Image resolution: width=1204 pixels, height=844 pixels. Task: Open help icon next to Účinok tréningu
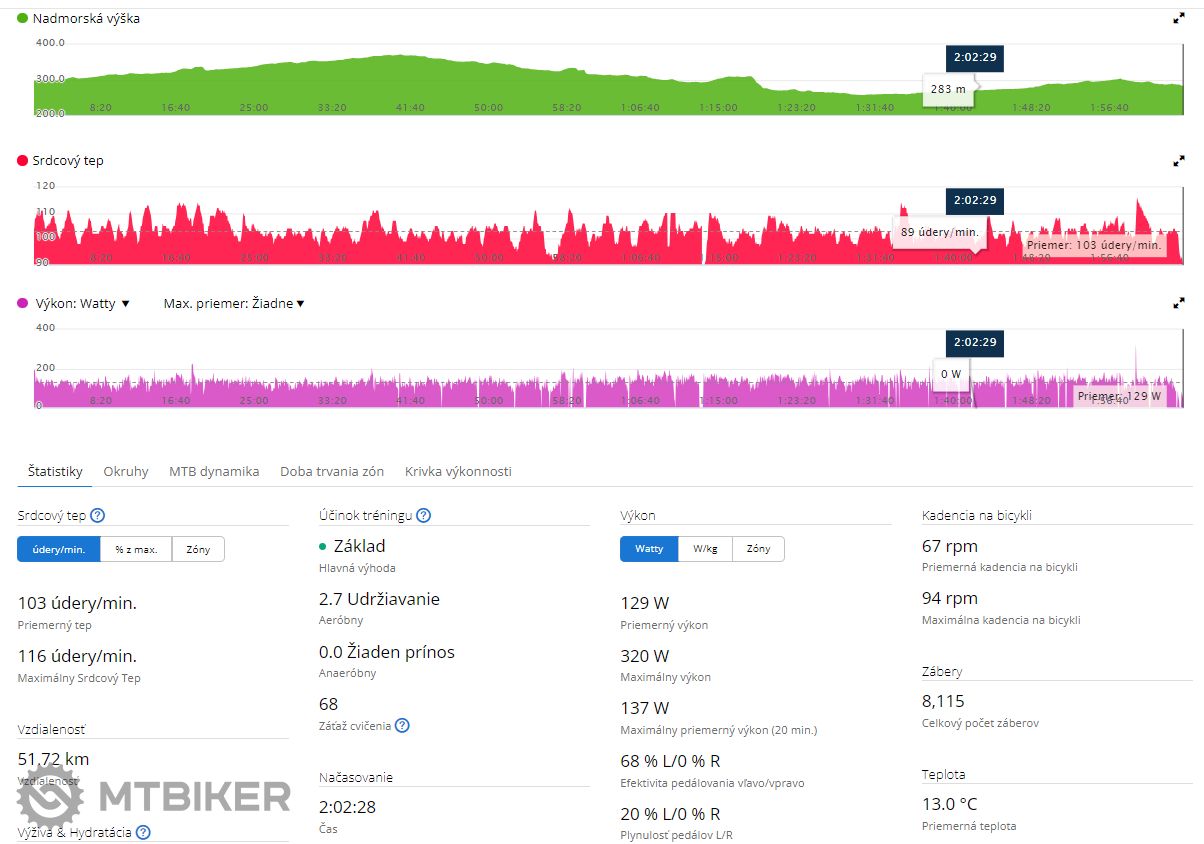pos(423,516)
